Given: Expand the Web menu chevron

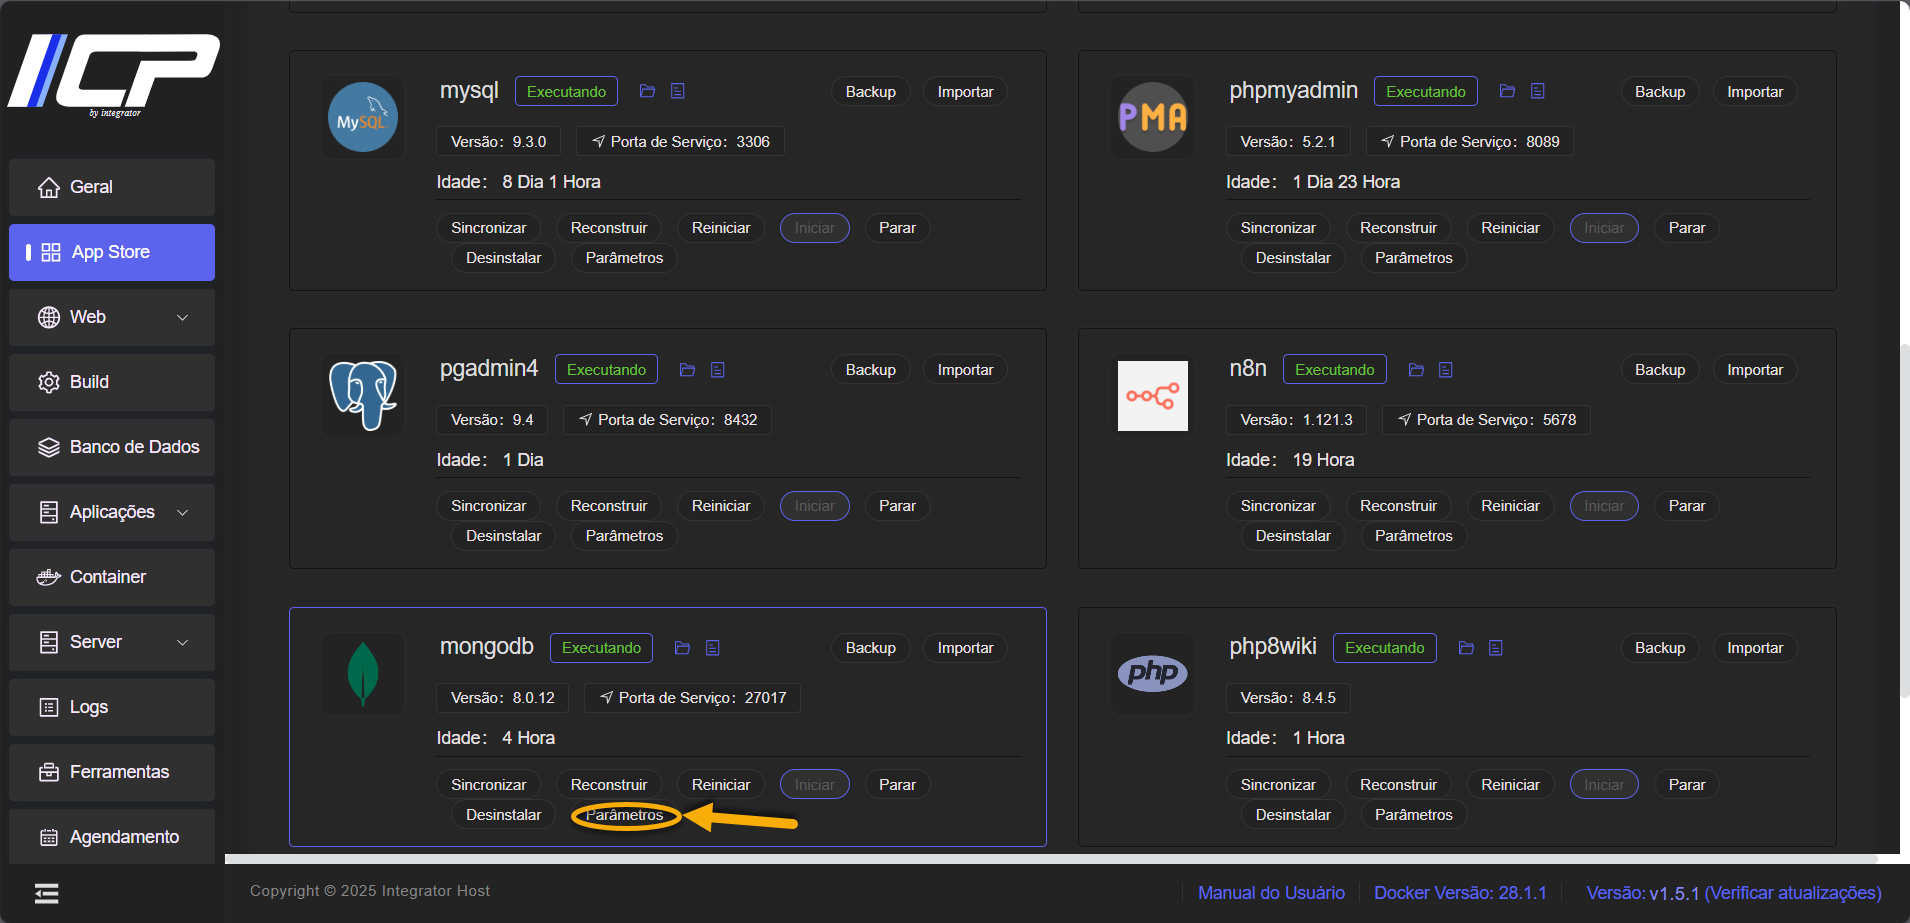Looking at the screenshot, I should click(x=182, y=317).
